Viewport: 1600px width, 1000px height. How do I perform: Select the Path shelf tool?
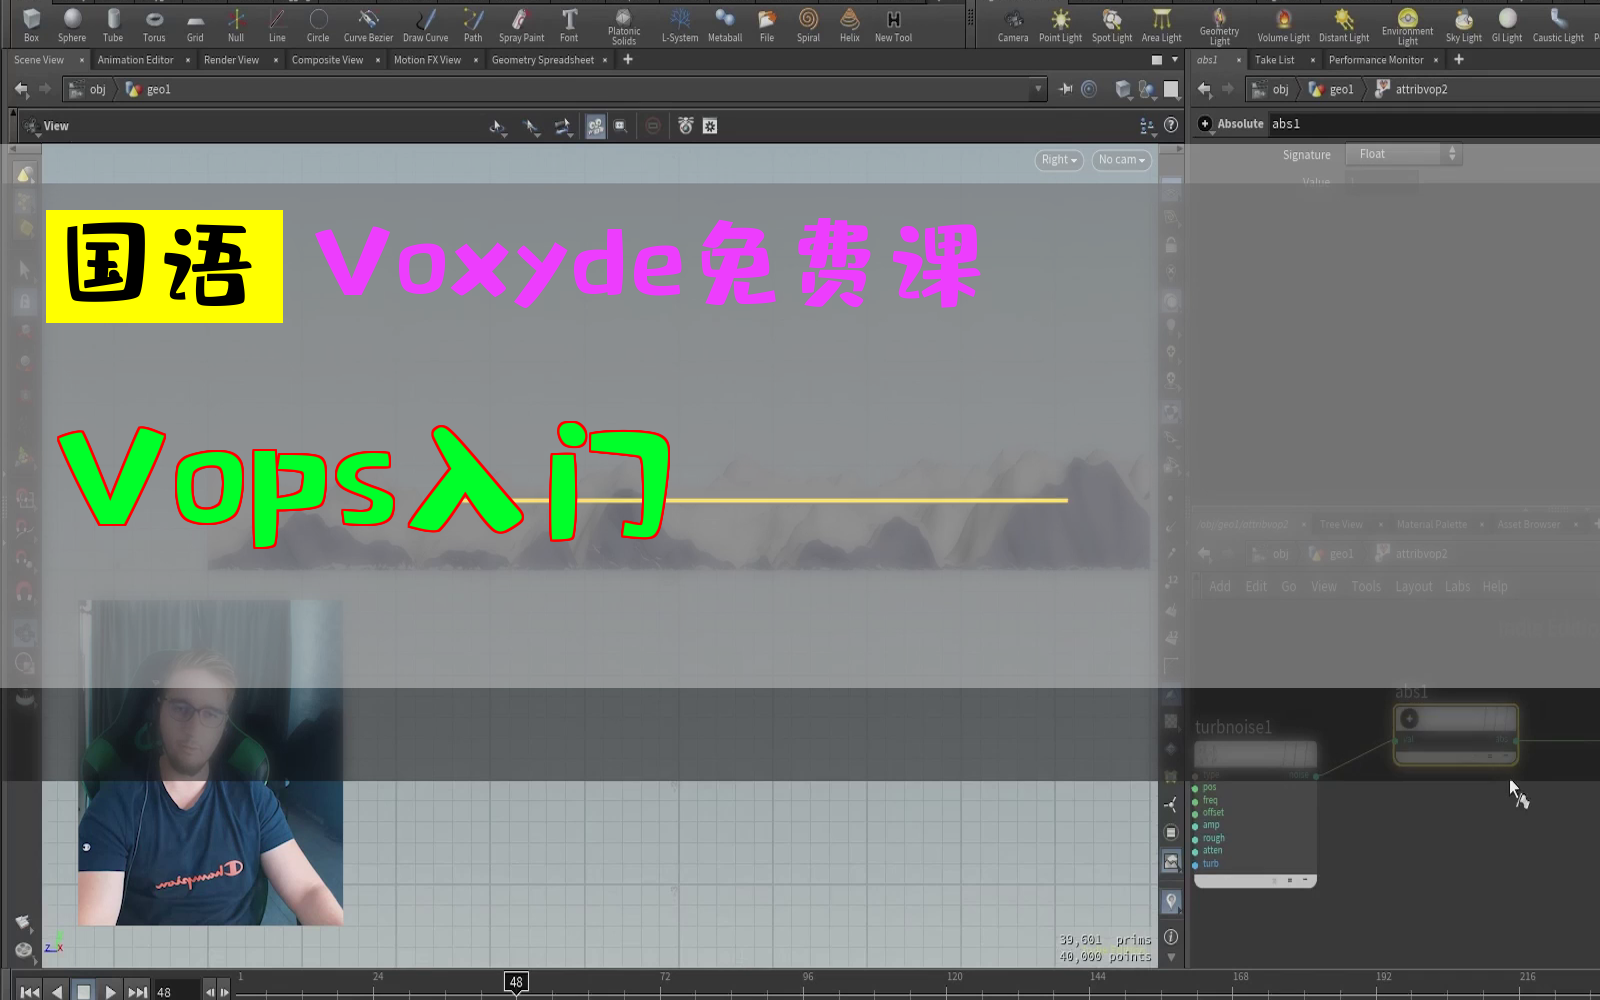coord(473,25)
